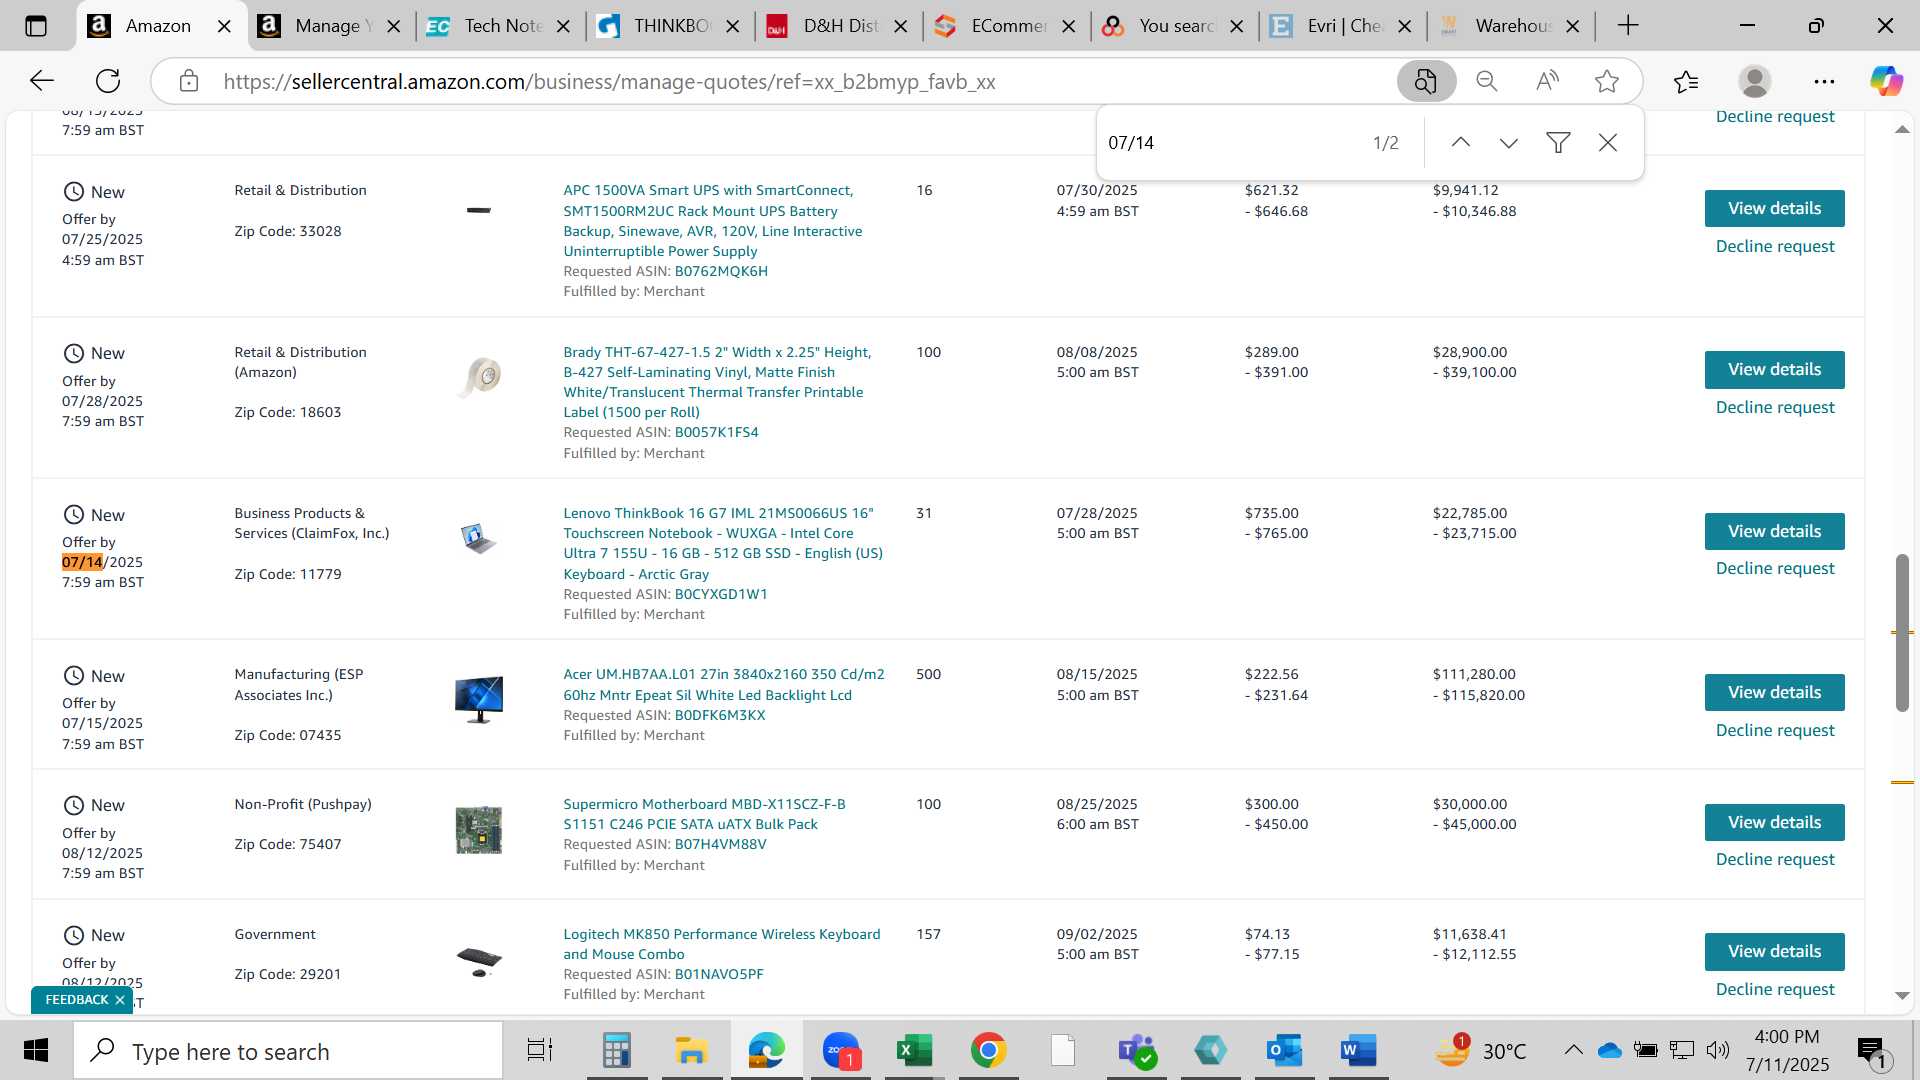Dismiss the FEEDBACK tab

[x=120, y=1000]
